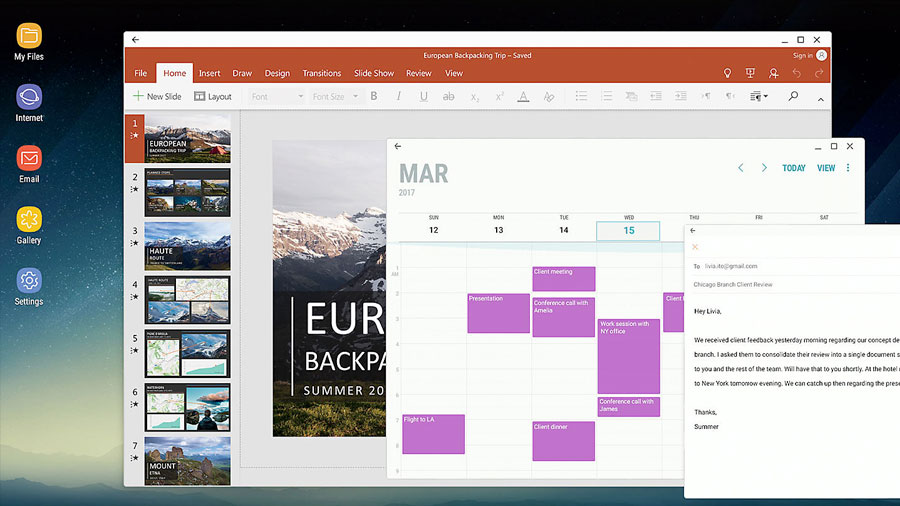Viewport: 900px width, 506px height.
Task: Click the lightbulb Tell Me icon
Action: tap(727, 73)
